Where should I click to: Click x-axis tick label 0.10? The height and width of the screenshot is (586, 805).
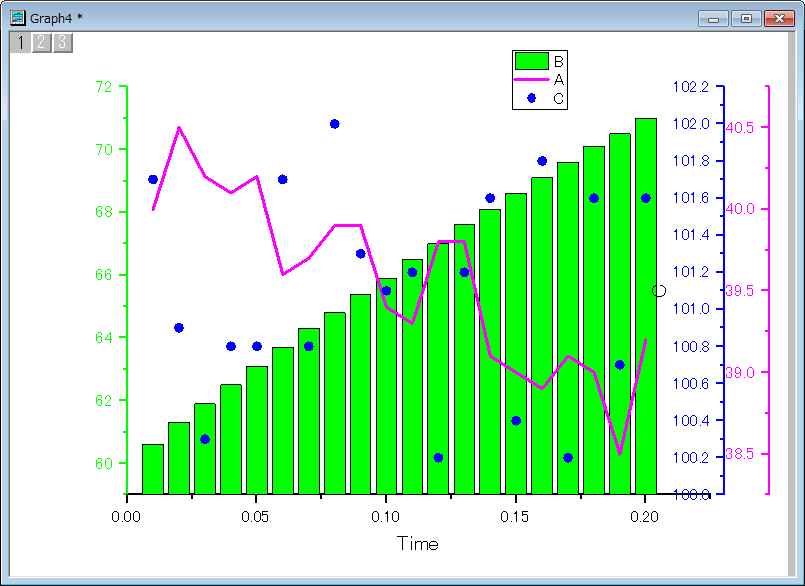click(x=385, y=517)
